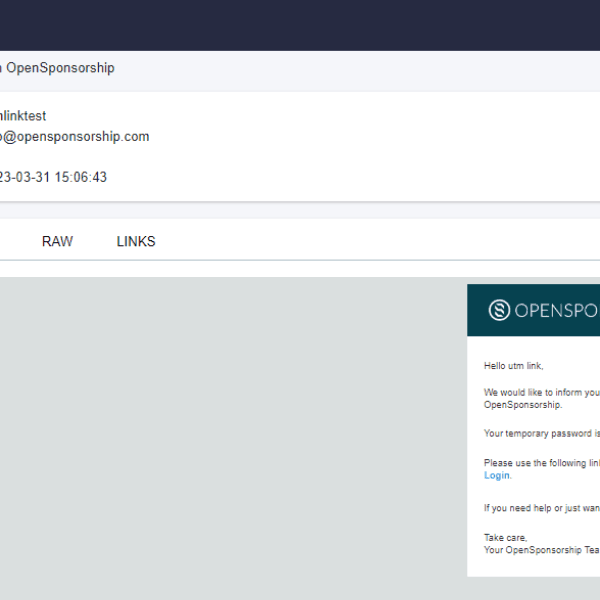
Task: Click the 'We would like to inform you' text
Action: coord(541,393)
